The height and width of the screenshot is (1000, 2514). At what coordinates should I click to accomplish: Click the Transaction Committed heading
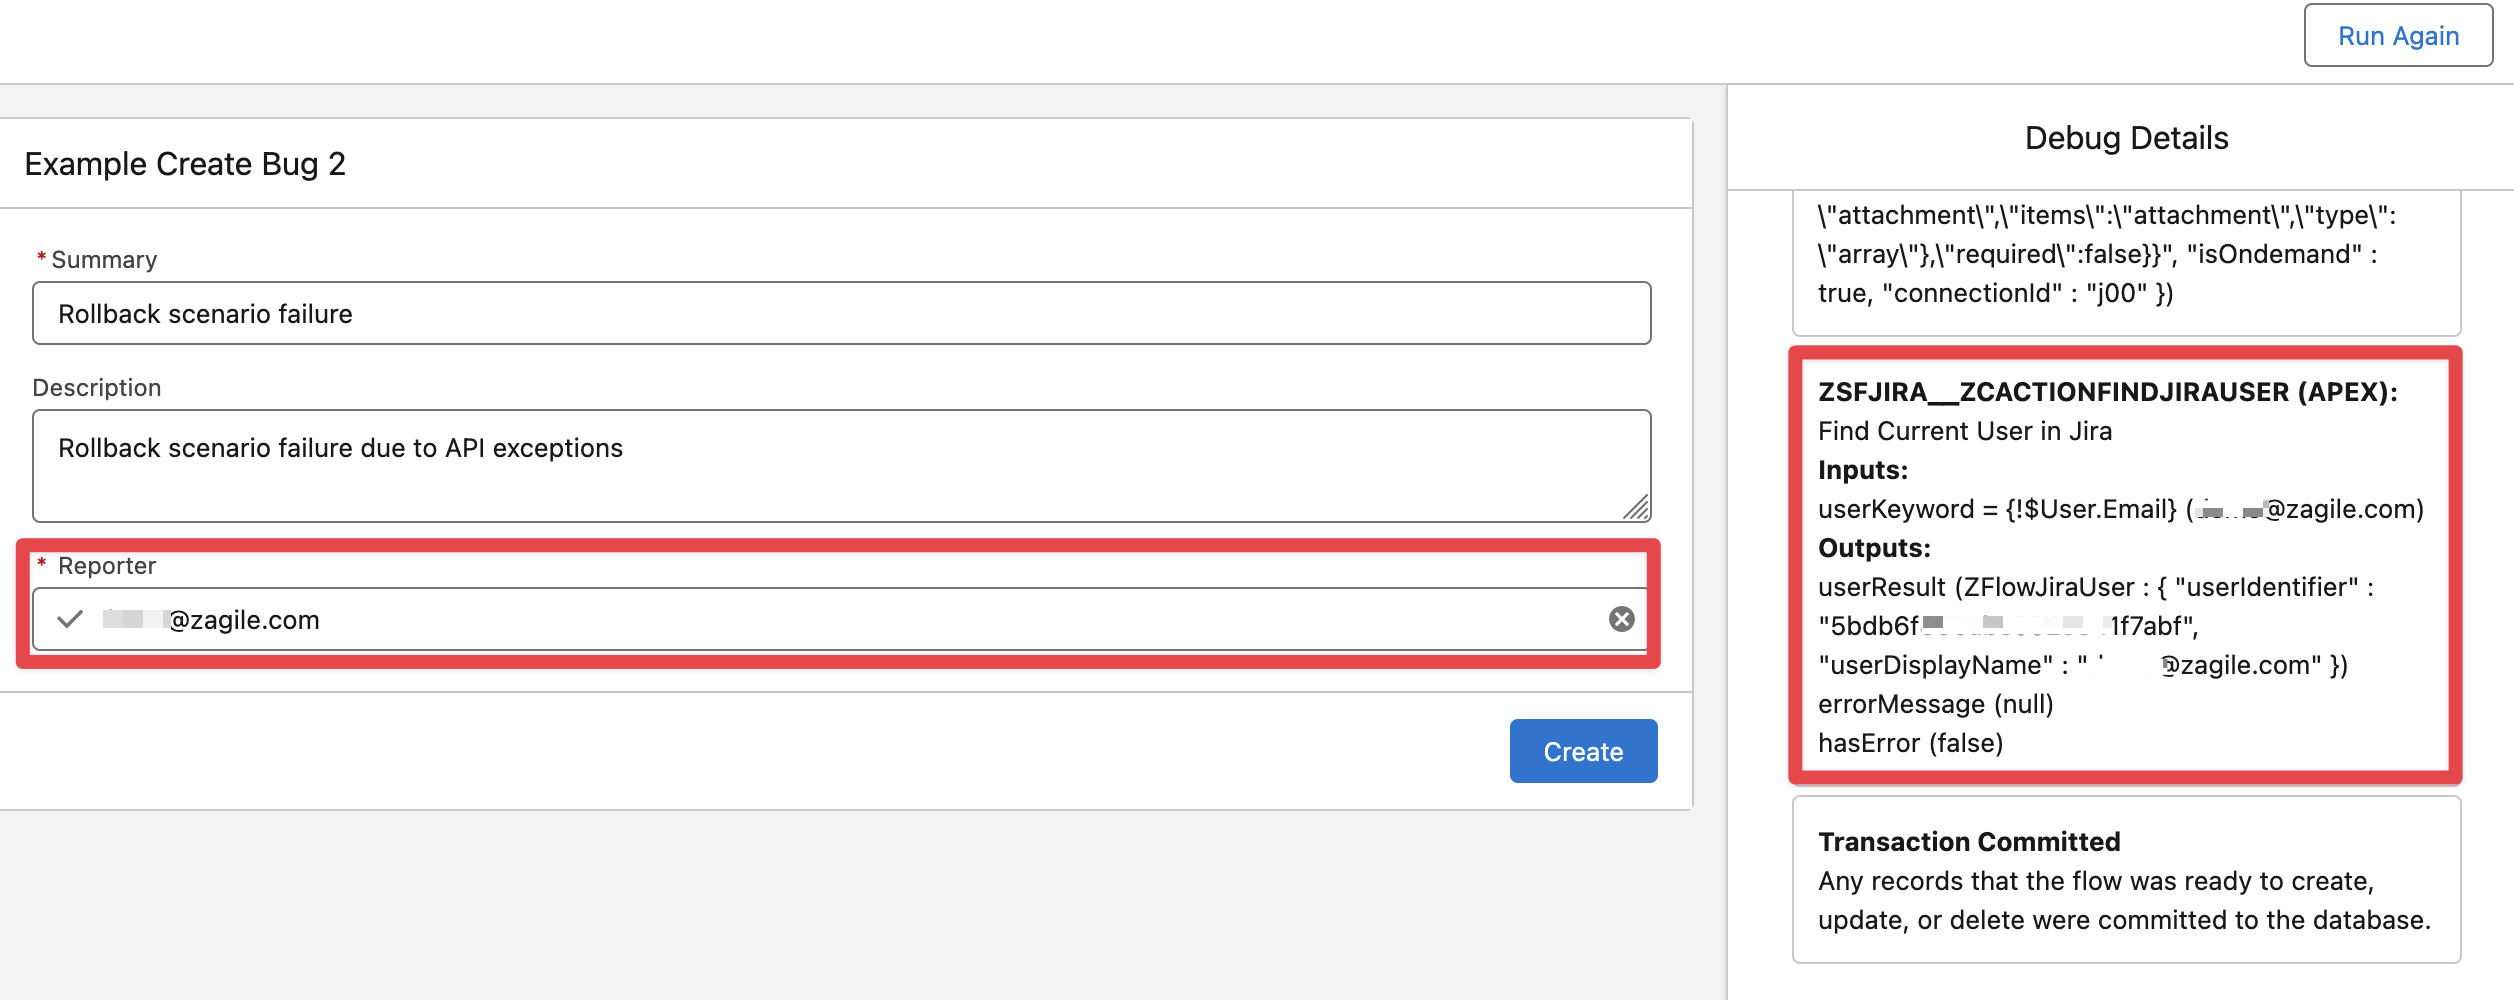click(x=1968, y=842)
